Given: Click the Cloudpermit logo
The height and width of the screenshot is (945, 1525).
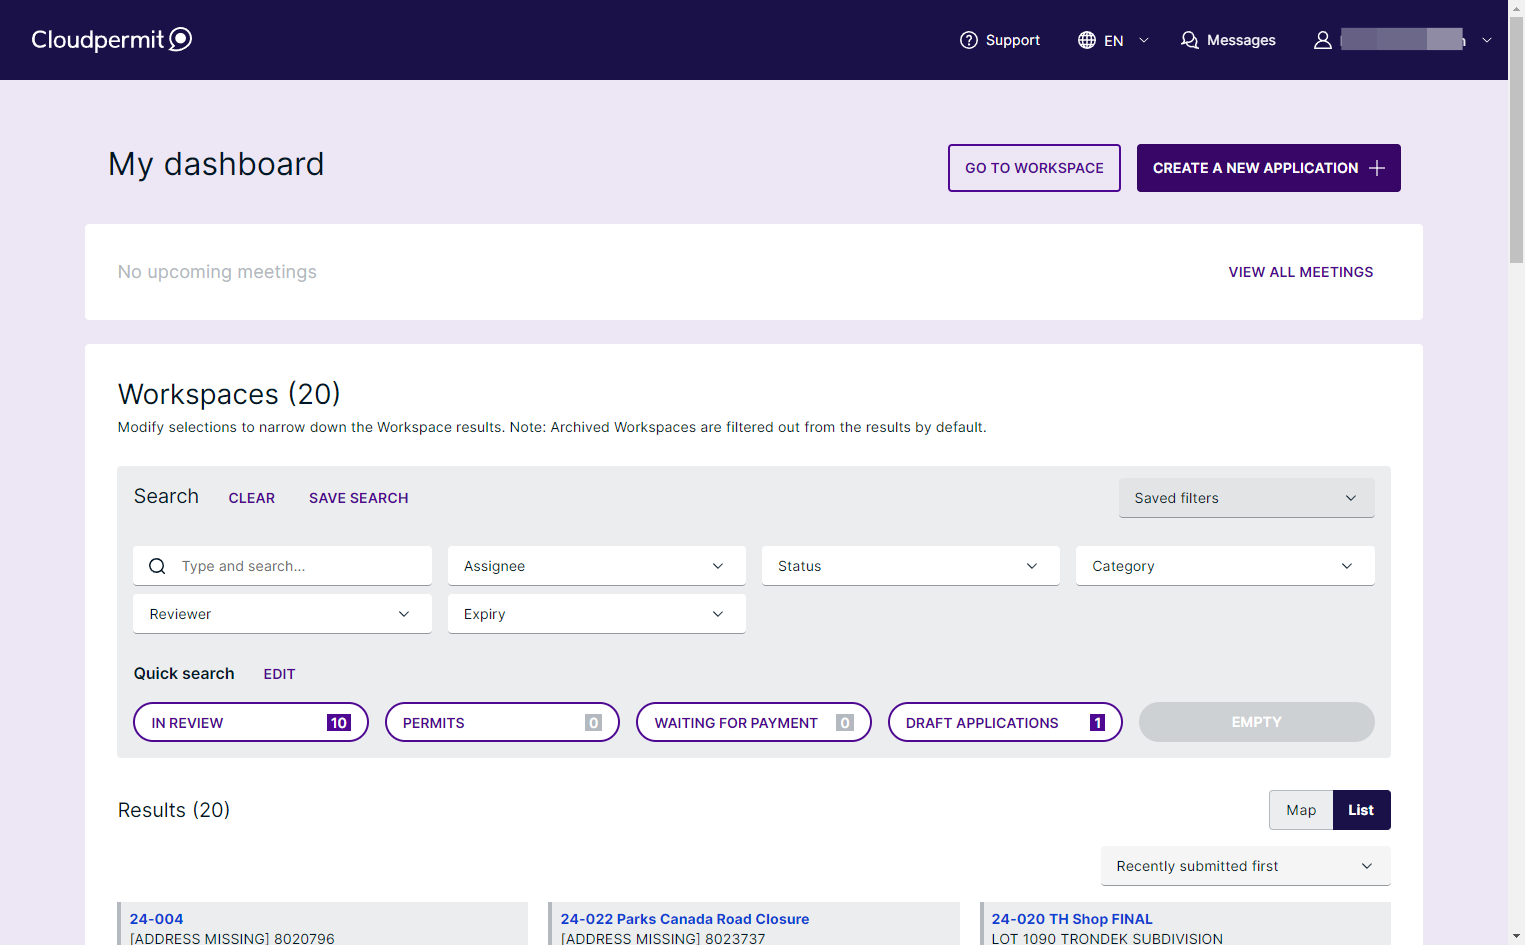Looking at the screenshot, I should pos(111,39).
